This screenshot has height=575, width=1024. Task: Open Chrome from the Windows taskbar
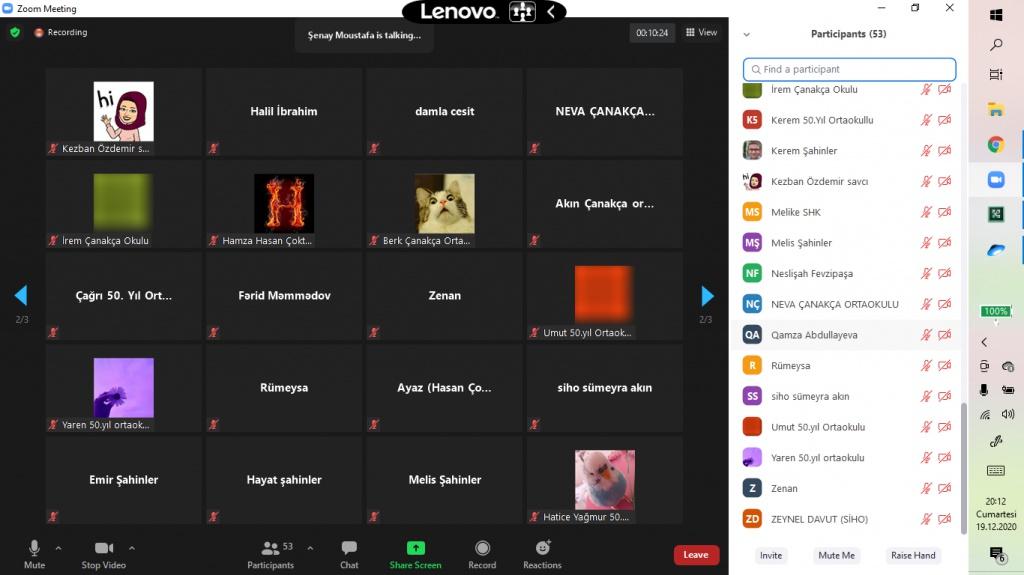pos(996,145)
